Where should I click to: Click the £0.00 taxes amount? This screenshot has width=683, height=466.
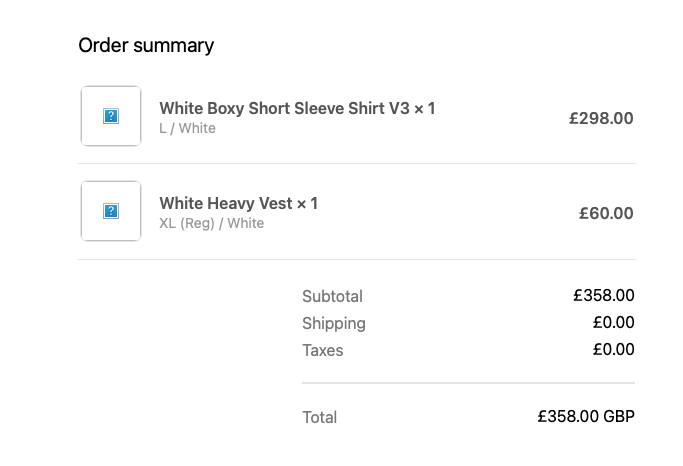point(613,350)
